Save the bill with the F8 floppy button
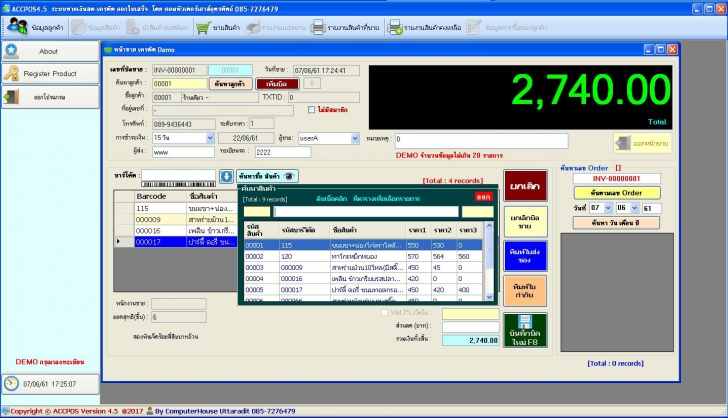The height and width of the screenshot is (418, 728). tap(525, 330)
